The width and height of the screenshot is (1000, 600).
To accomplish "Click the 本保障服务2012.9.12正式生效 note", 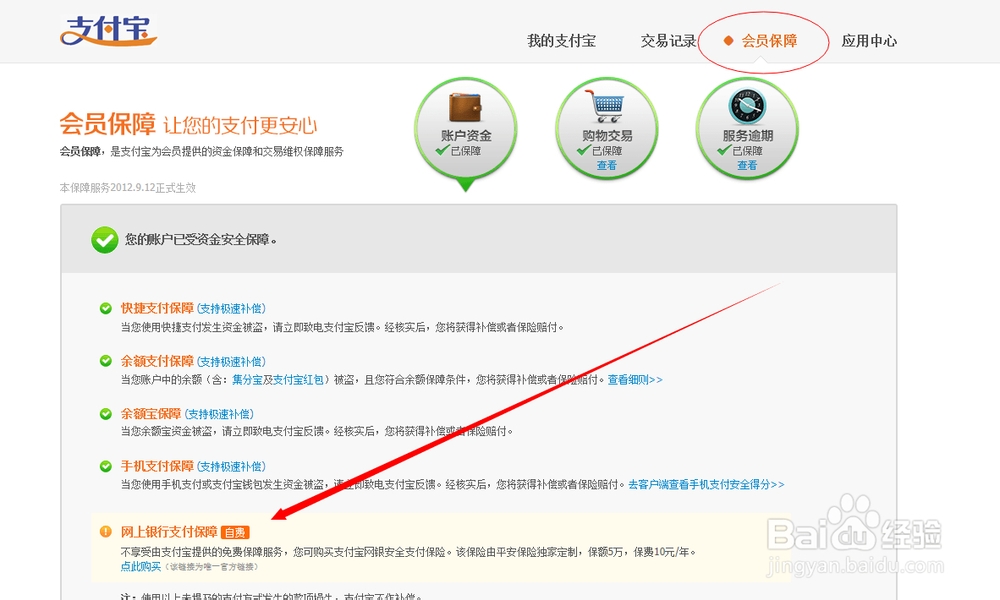I will pos(128,188).
